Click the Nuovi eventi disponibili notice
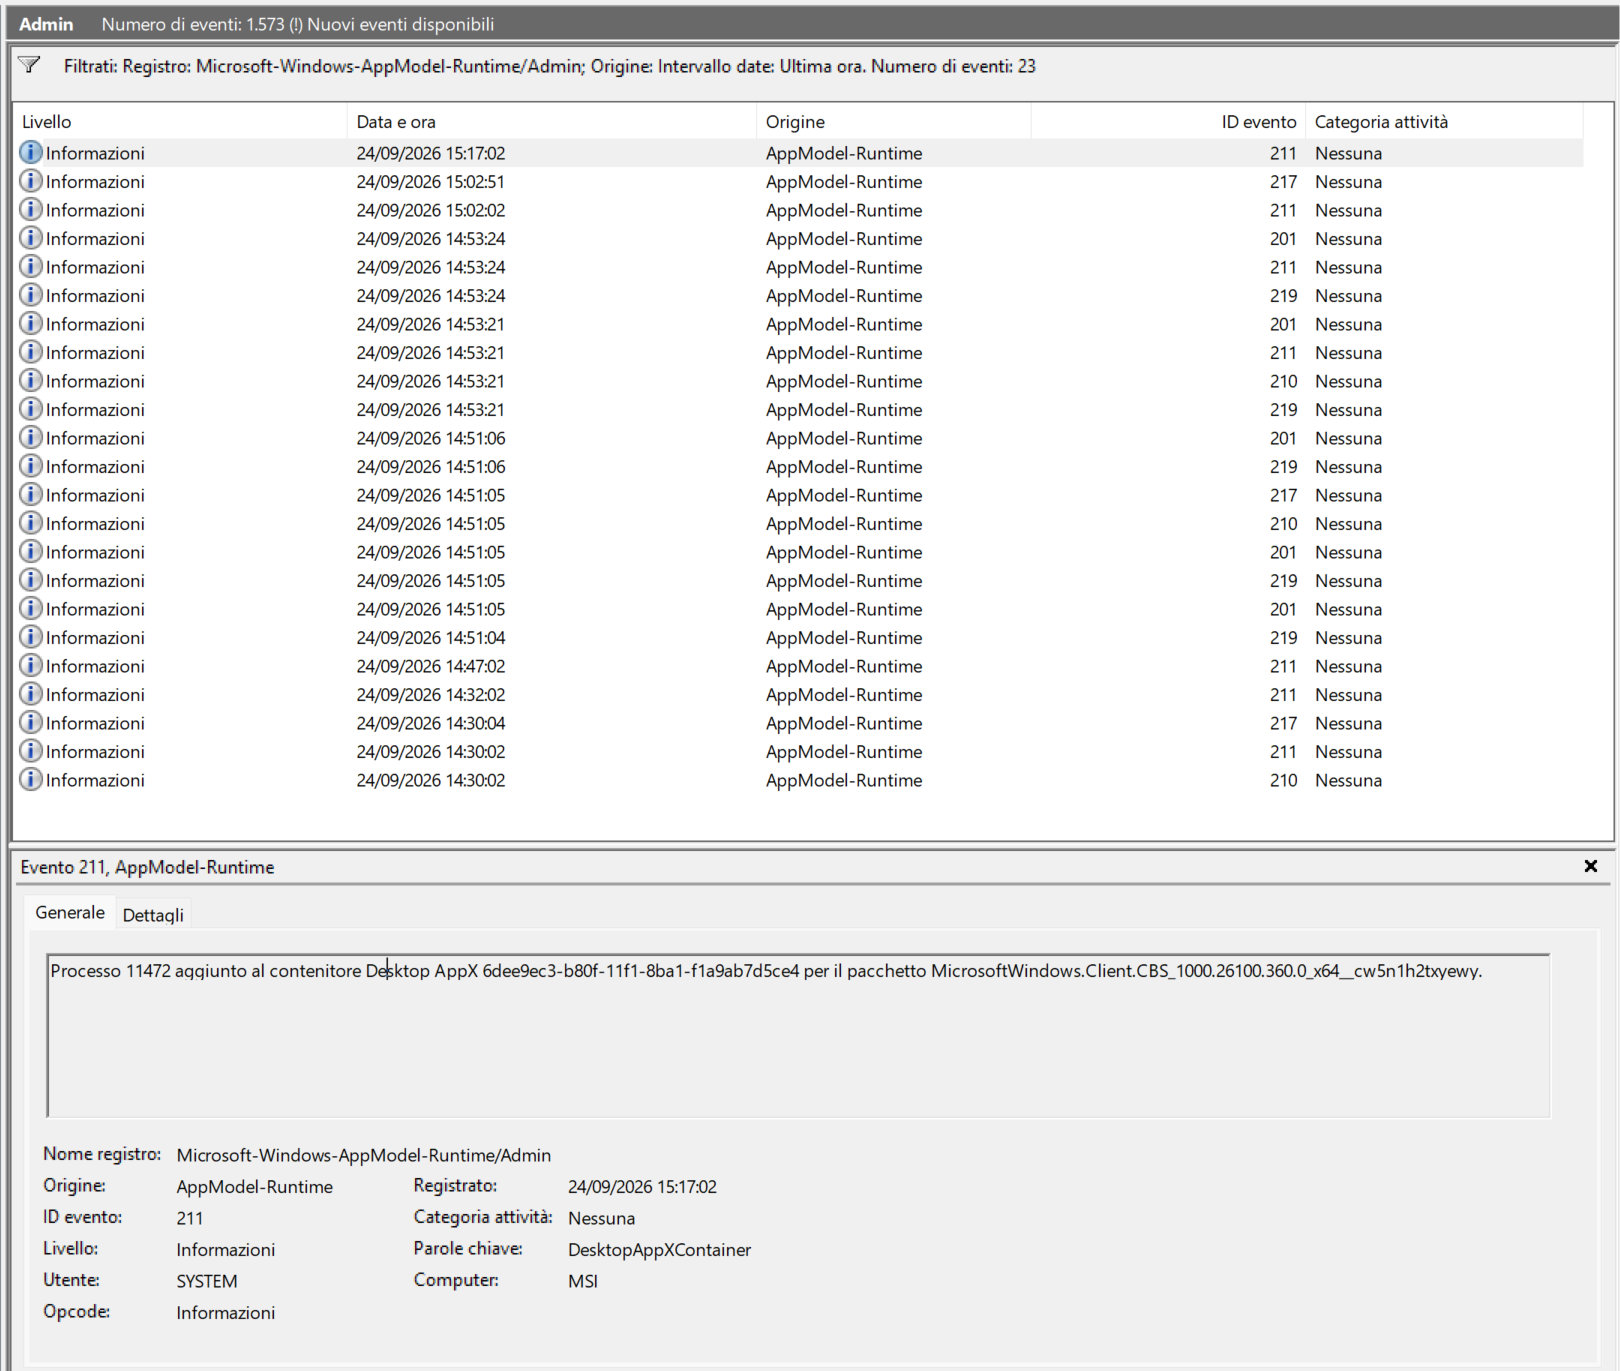The width and height of the screenshot is (1620, 1371). pos(400,24)
